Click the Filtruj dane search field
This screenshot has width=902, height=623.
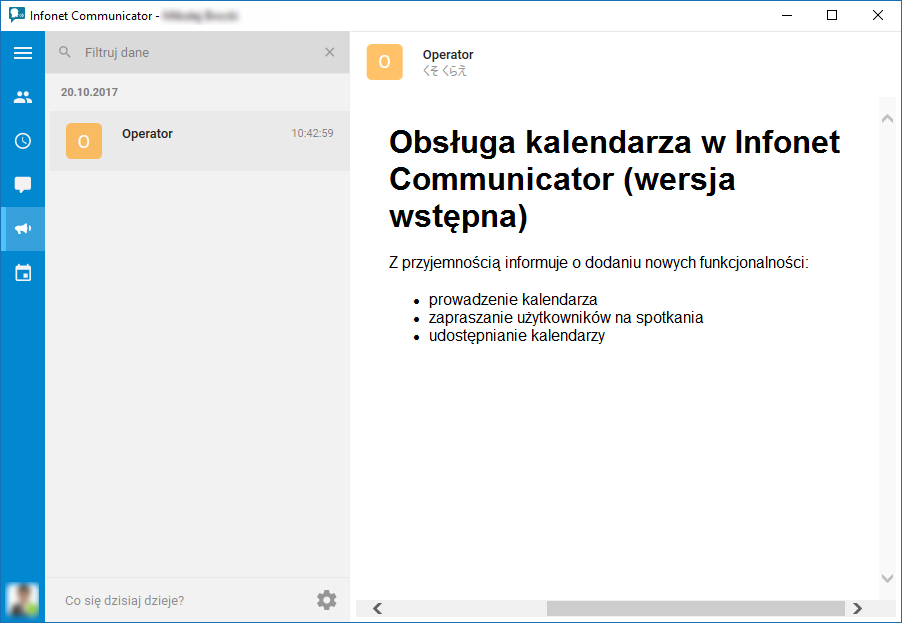pyautogui.click(x=197, y=52)
